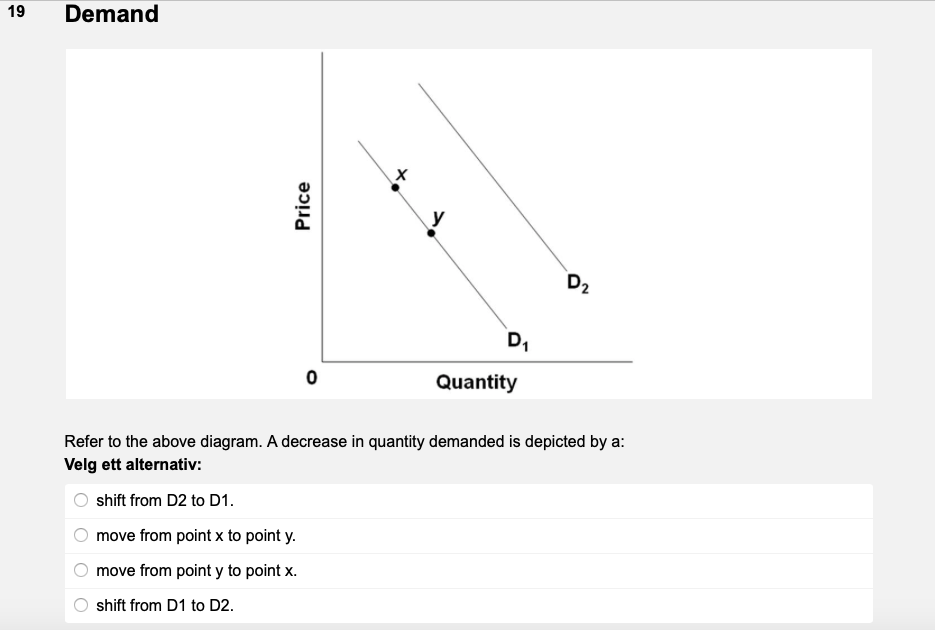Click the 'Demand' question heading
Viewport: 935px width, 630px height.
(x=112, y=14)
